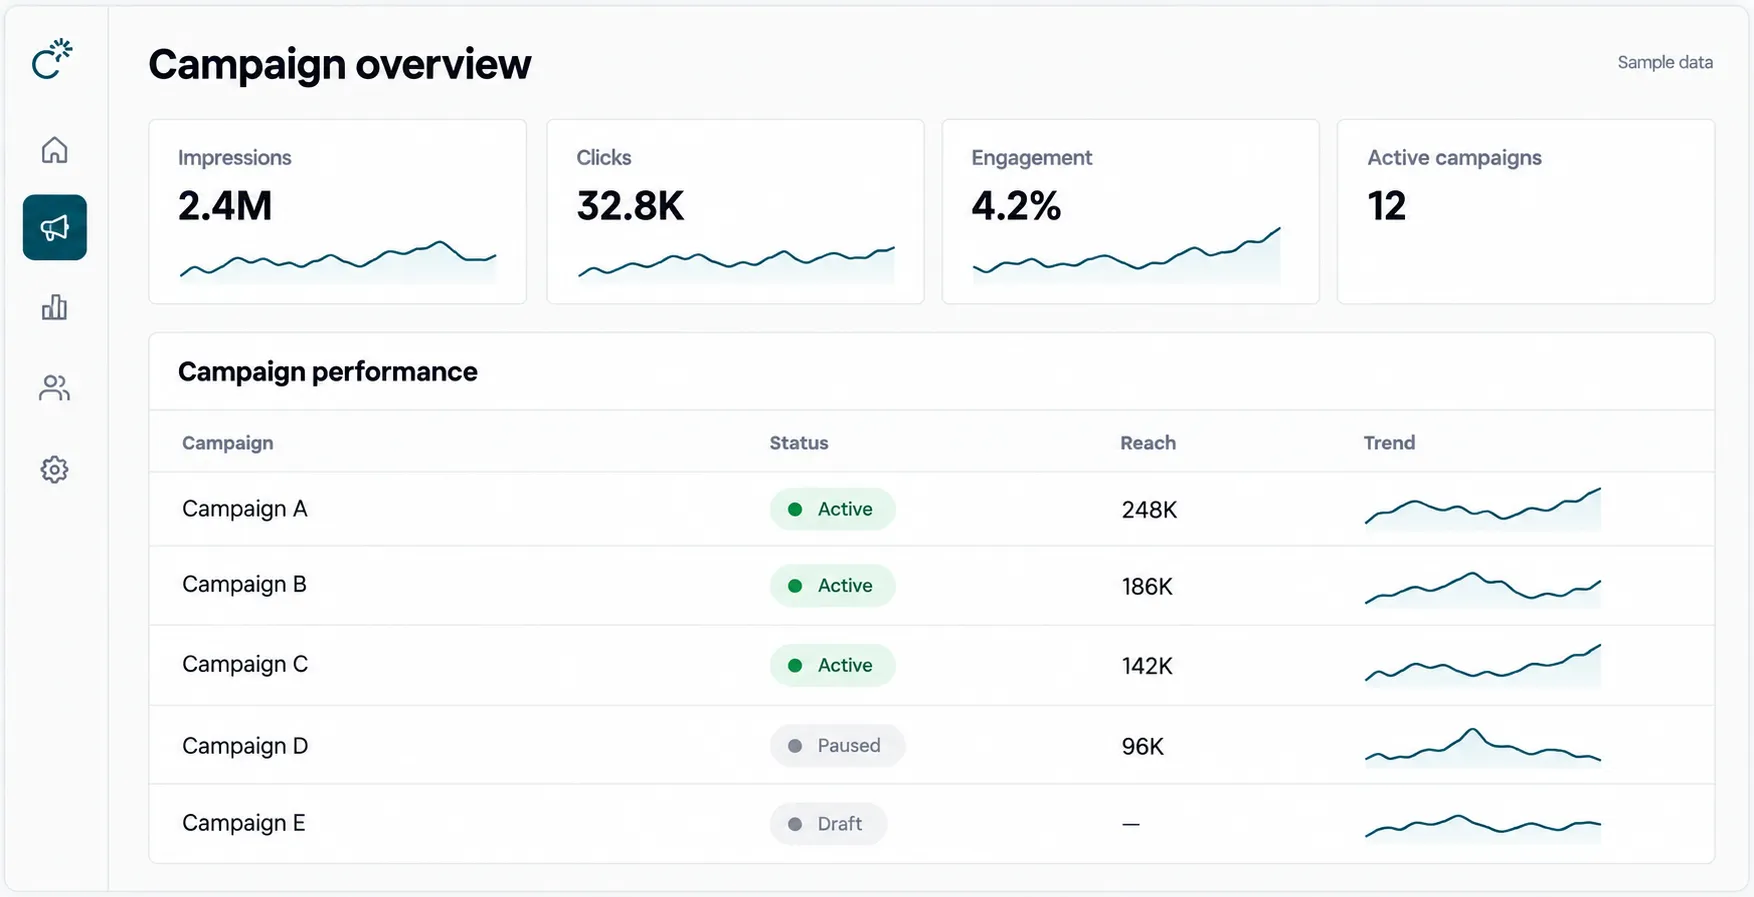Viewport: 1754px width, 897px height.
Task: Click the Paused badge for Campaign D
Action: (x=837, y=746)
